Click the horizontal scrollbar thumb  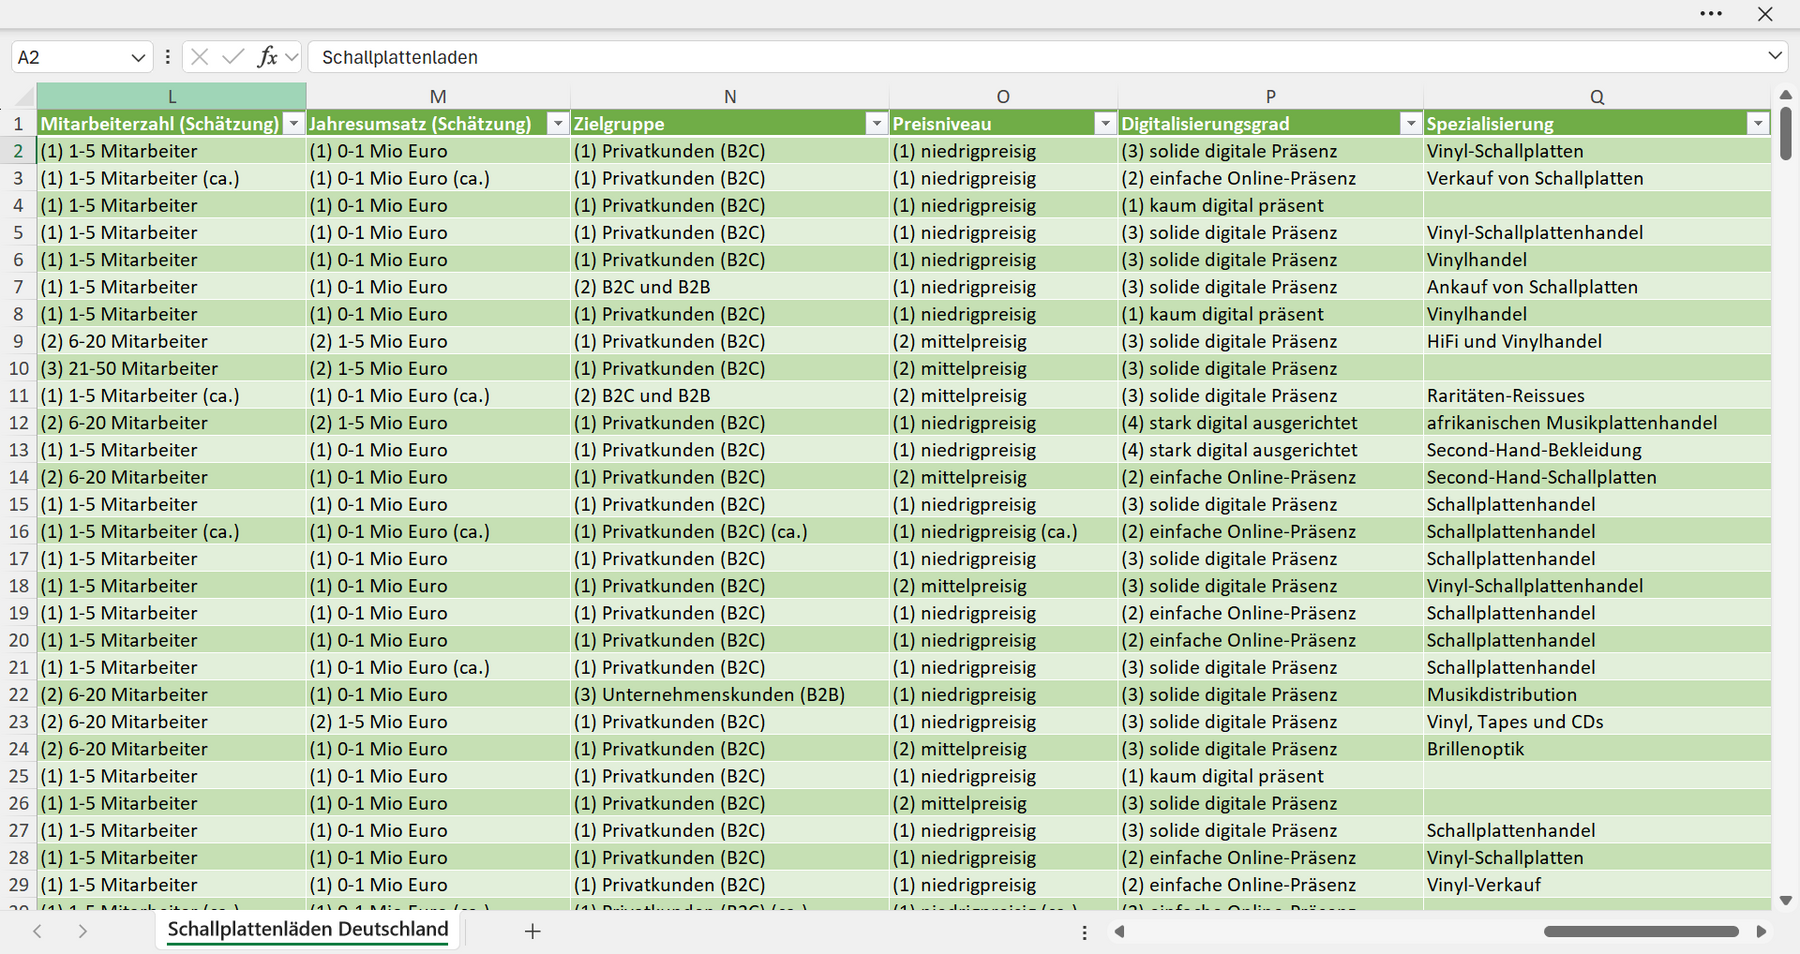pos(1641,931)
